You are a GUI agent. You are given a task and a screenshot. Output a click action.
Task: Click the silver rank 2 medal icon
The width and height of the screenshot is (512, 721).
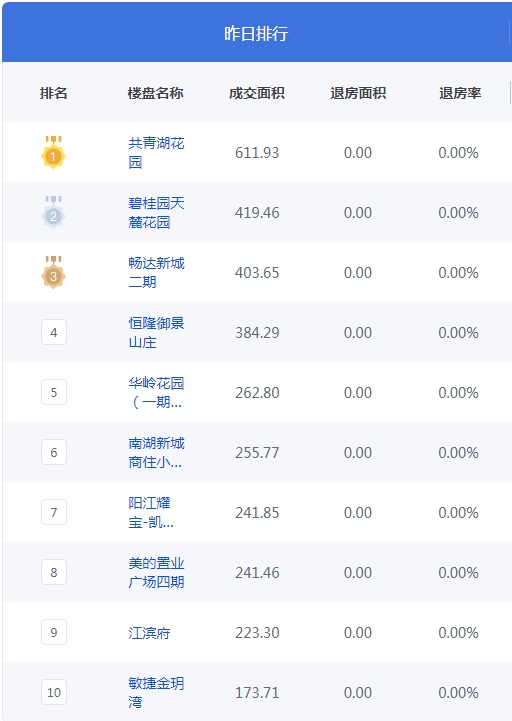click(53, 212)
